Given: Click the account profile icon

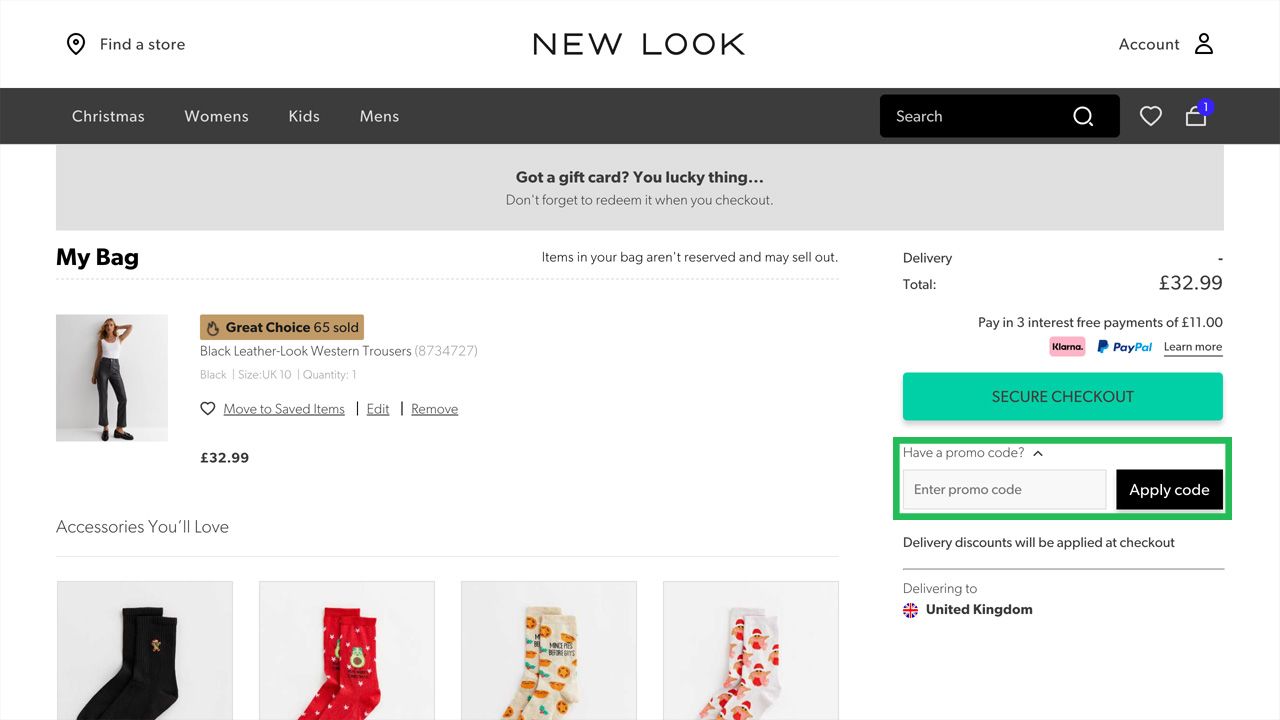Looking at the screenshot, I should (1204, 44).
